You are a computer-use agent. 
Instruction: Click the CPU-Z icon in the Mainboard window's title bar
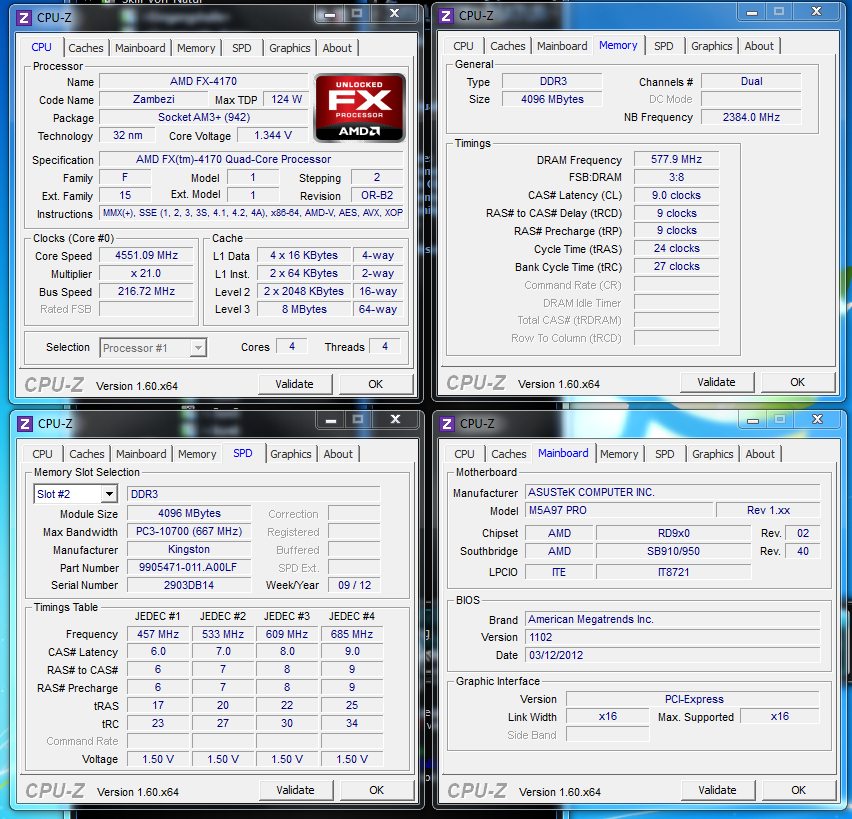coord(447,424)
